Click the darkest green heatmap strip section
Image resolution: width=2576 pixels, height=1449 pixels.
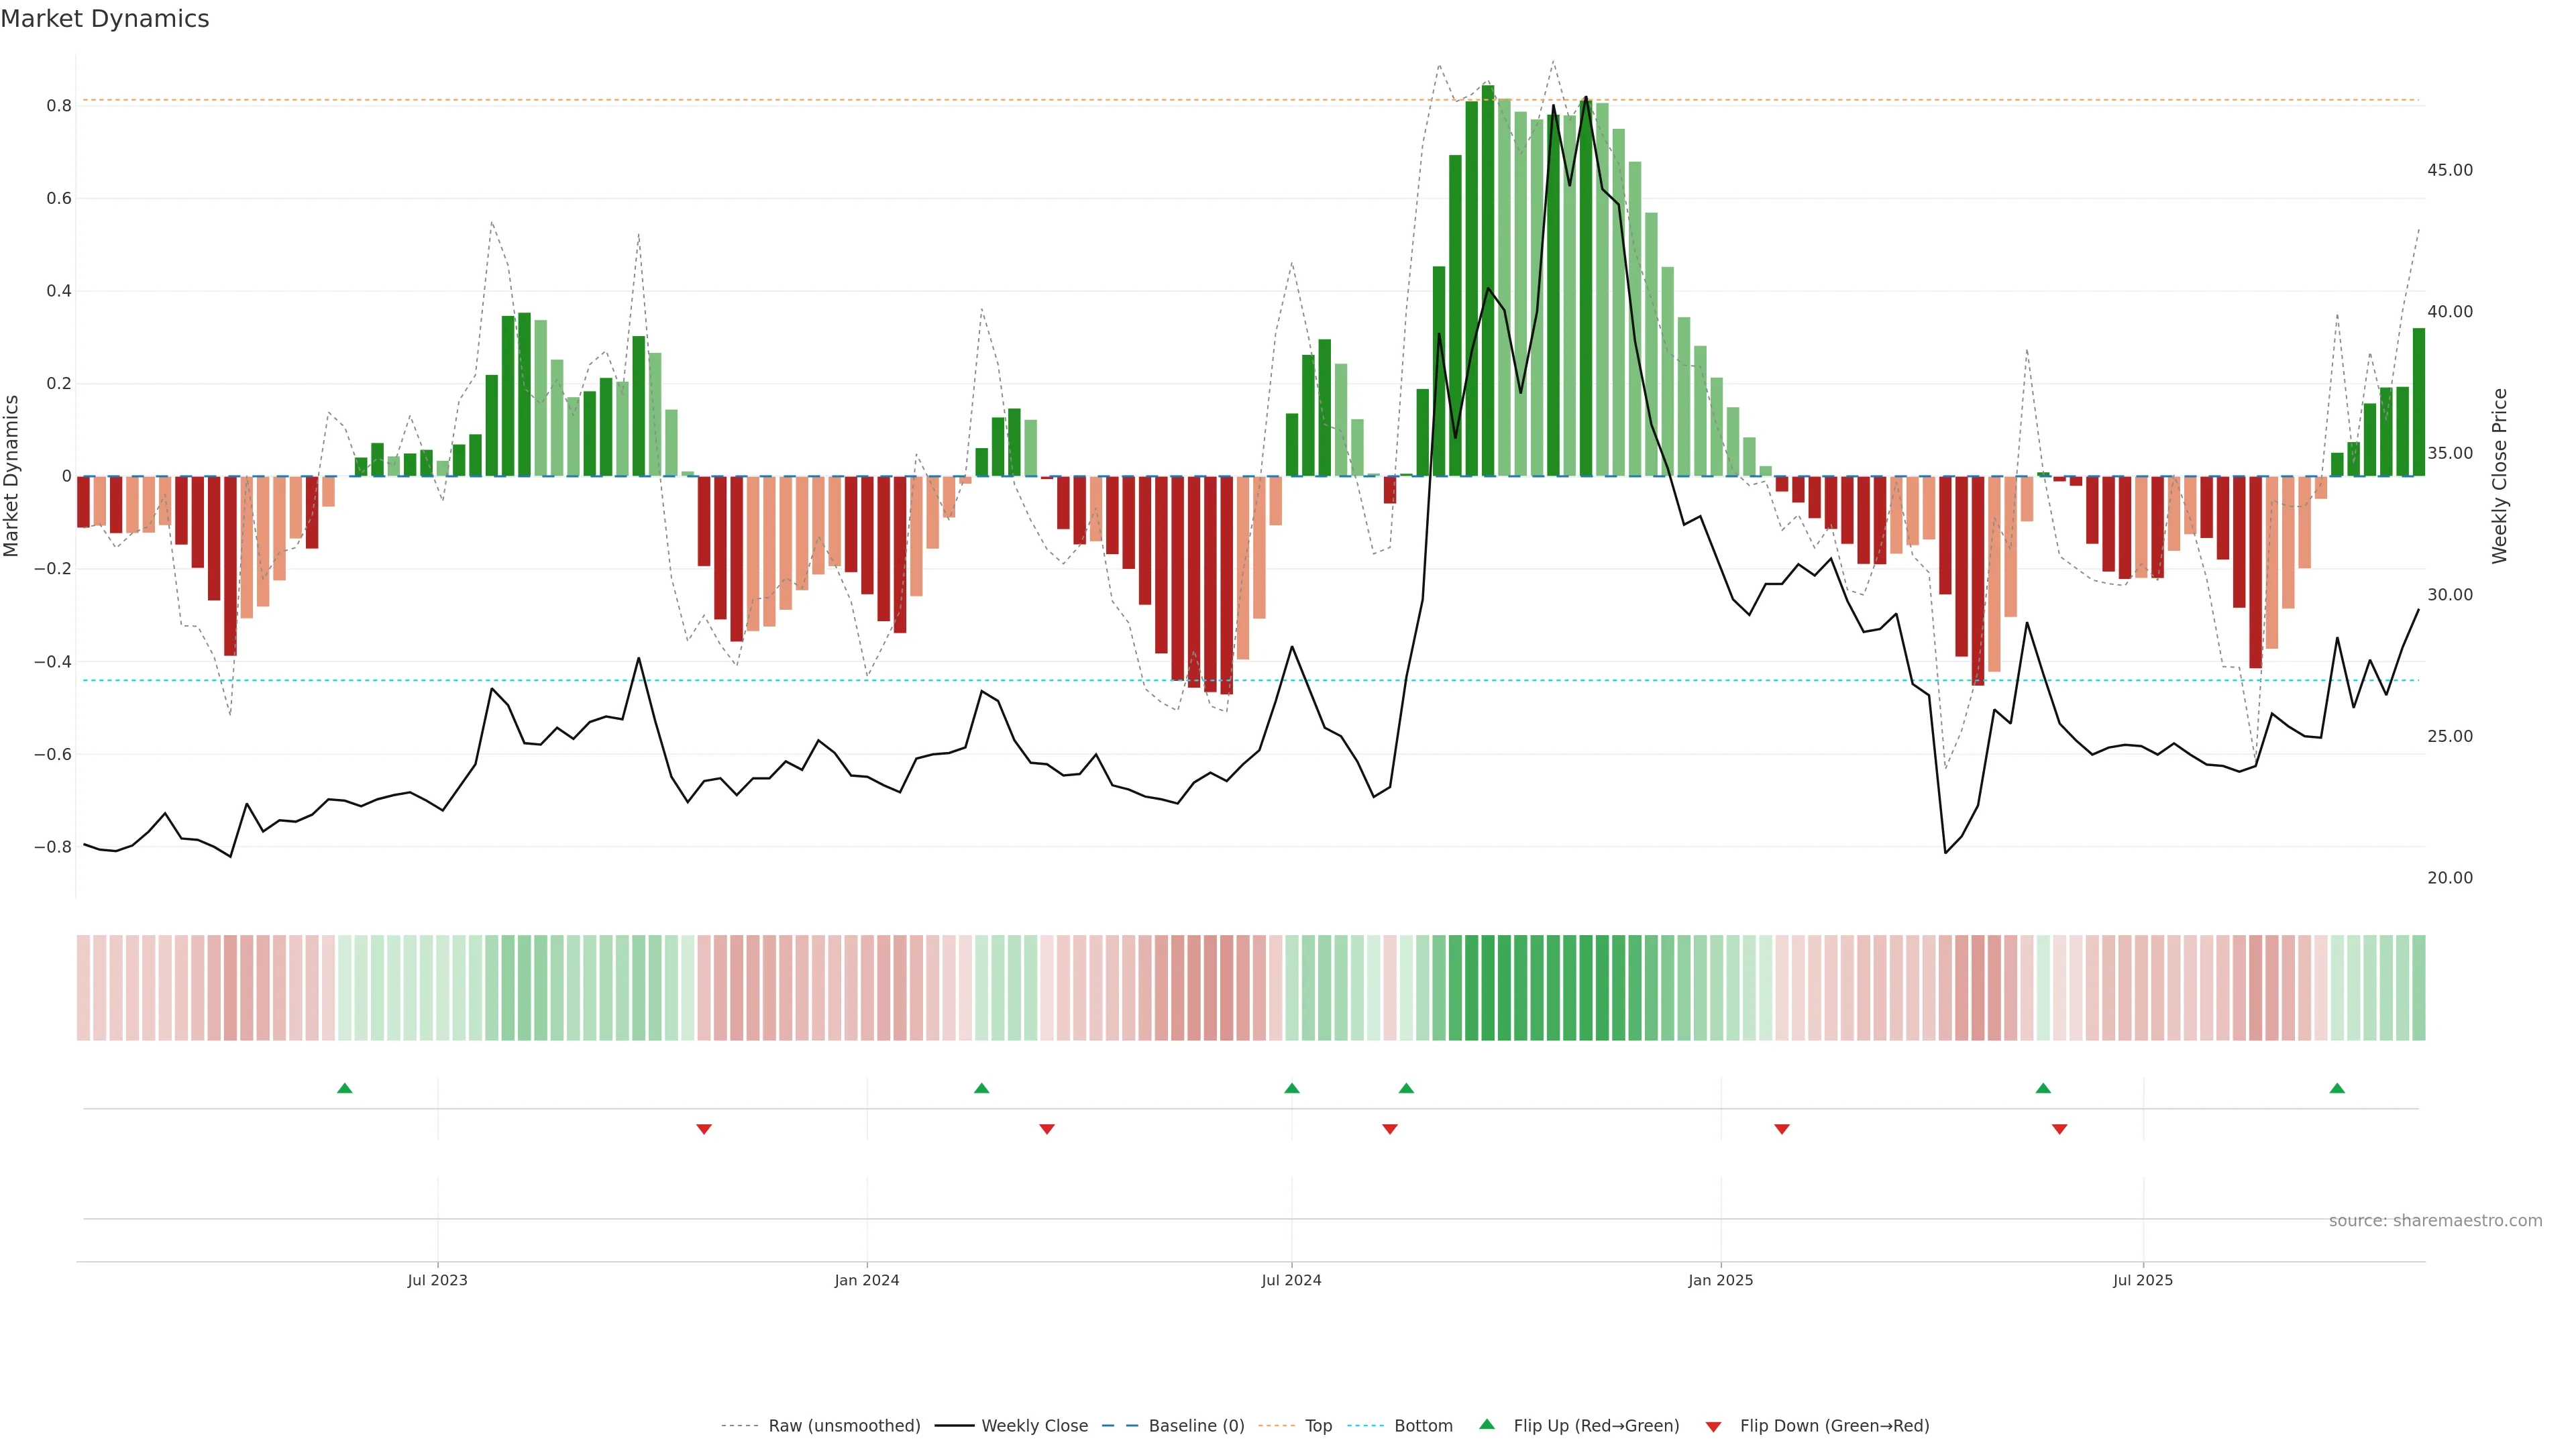coord(1488,988)
